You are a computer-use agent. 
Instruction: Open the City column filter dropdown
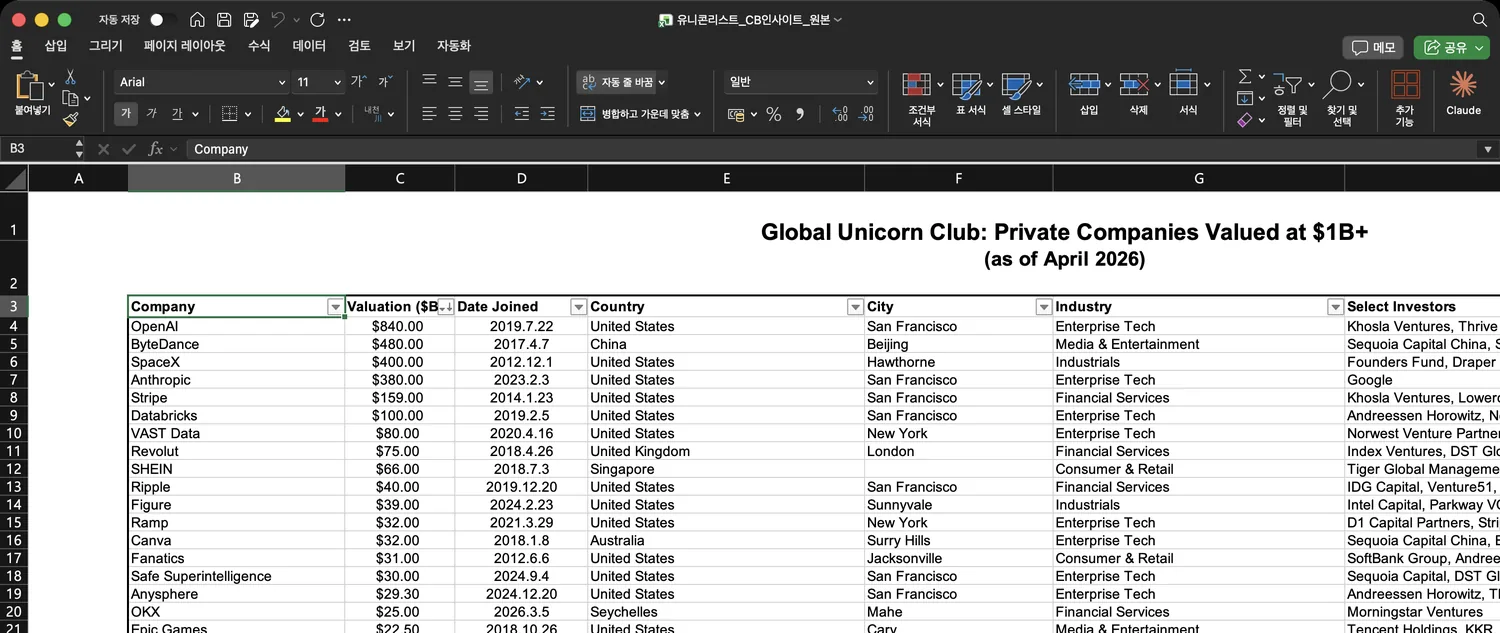(1044, 307)
